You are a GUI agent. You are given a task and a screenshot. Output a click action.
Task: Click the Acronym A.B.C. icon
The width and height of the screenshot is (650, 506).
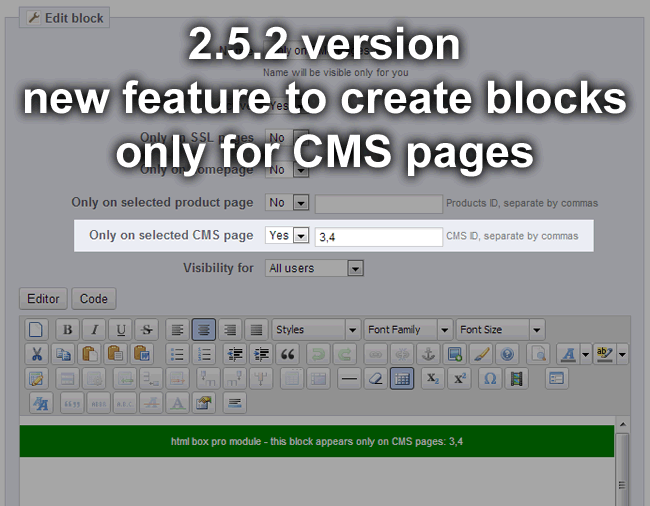(125, 403)
